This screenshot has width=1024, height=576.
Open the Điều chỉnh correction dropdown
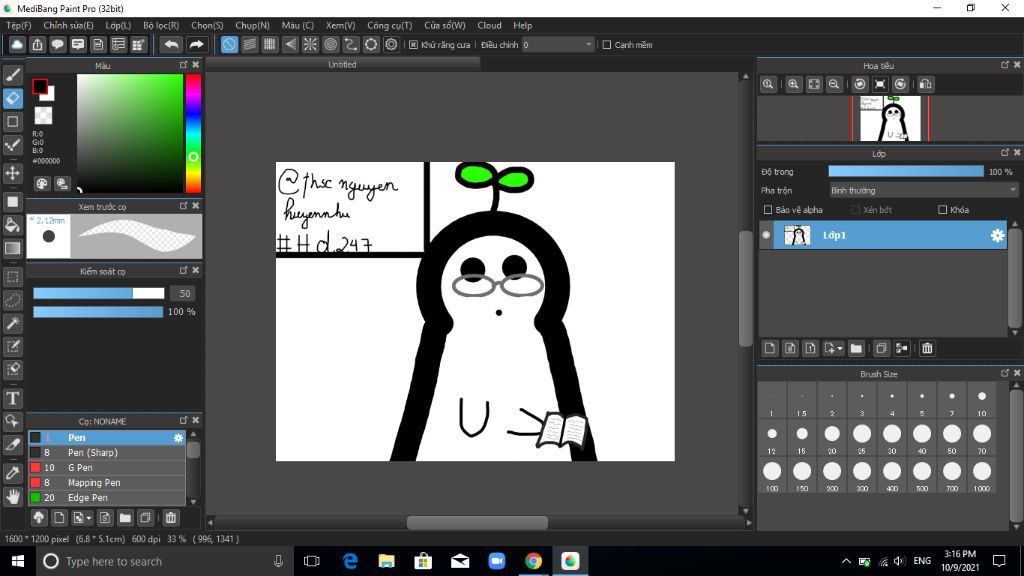click(558, 44)
